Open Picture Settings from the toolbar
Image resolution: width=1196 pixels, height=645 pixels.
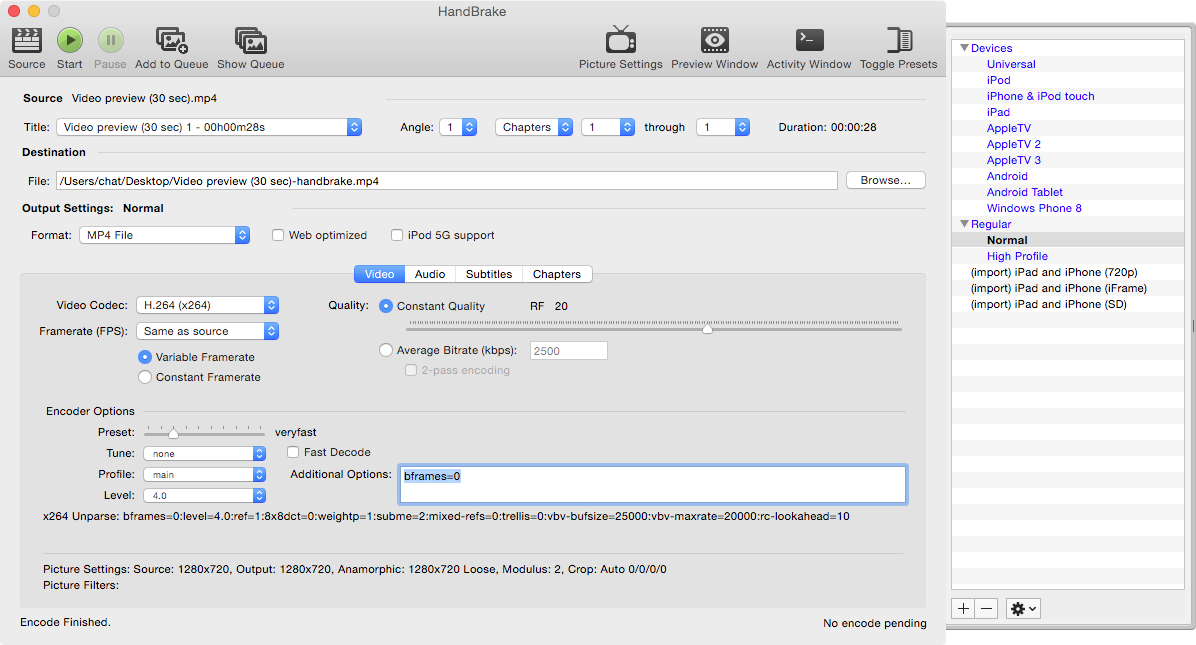620,41
